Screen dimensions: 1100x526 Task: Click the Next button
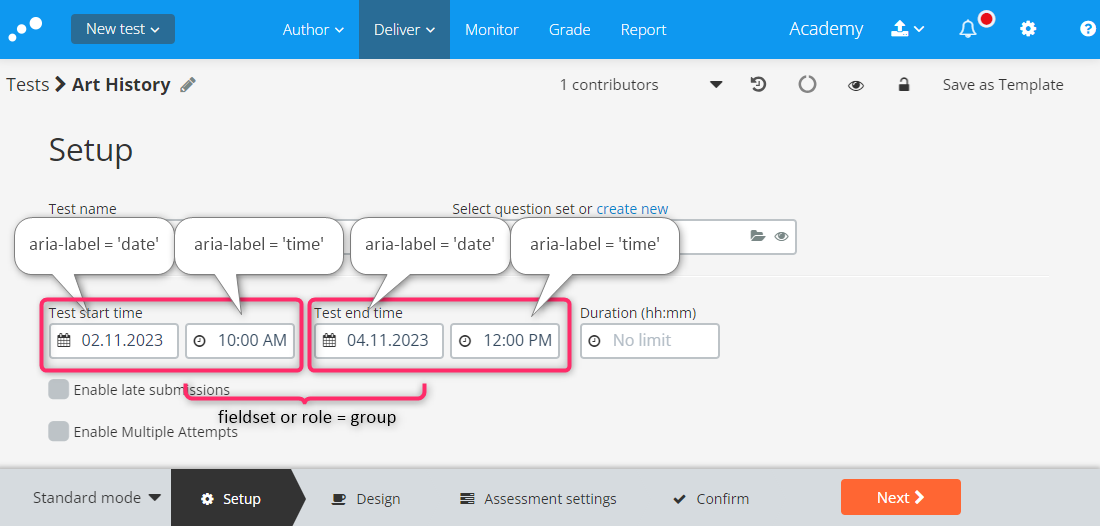pyautogui.click(x=901, y=497)
